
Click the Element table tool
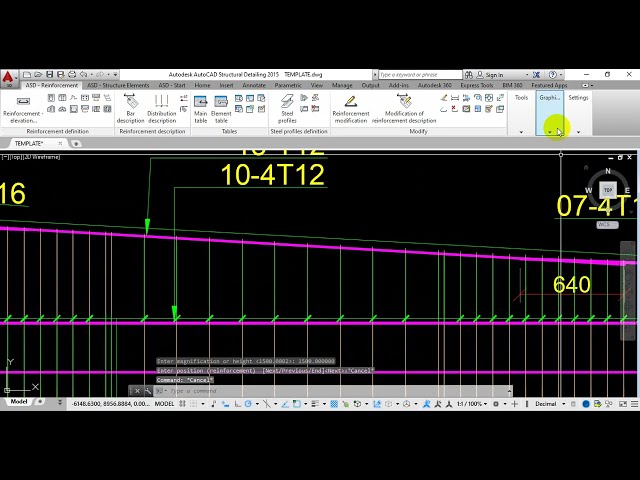[x=221, y=109]
